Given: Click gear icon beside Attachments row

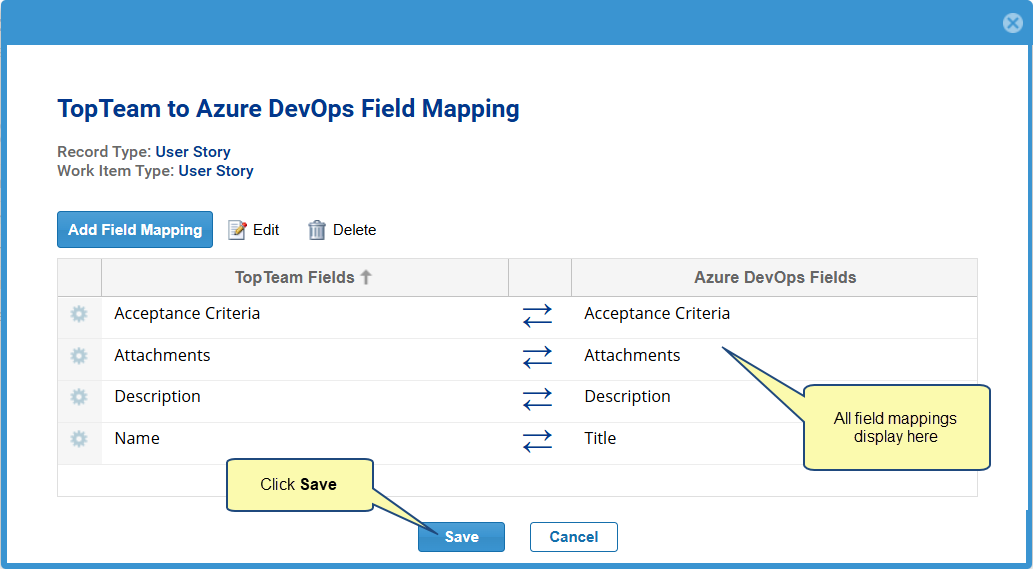Looking at the screenshot, I should click(x=79, y=356).
